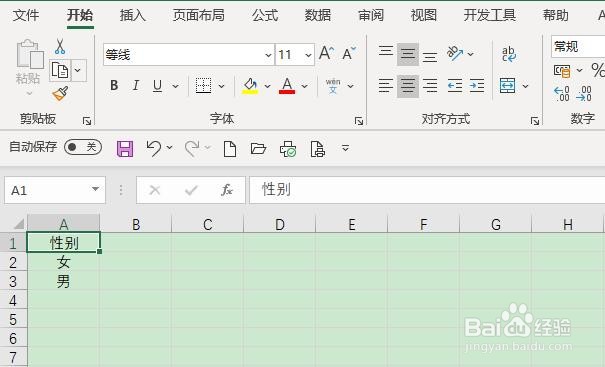Screen dimensions: 605x367
Task: Click the percent style icon
Action: (x=598, y=70)
